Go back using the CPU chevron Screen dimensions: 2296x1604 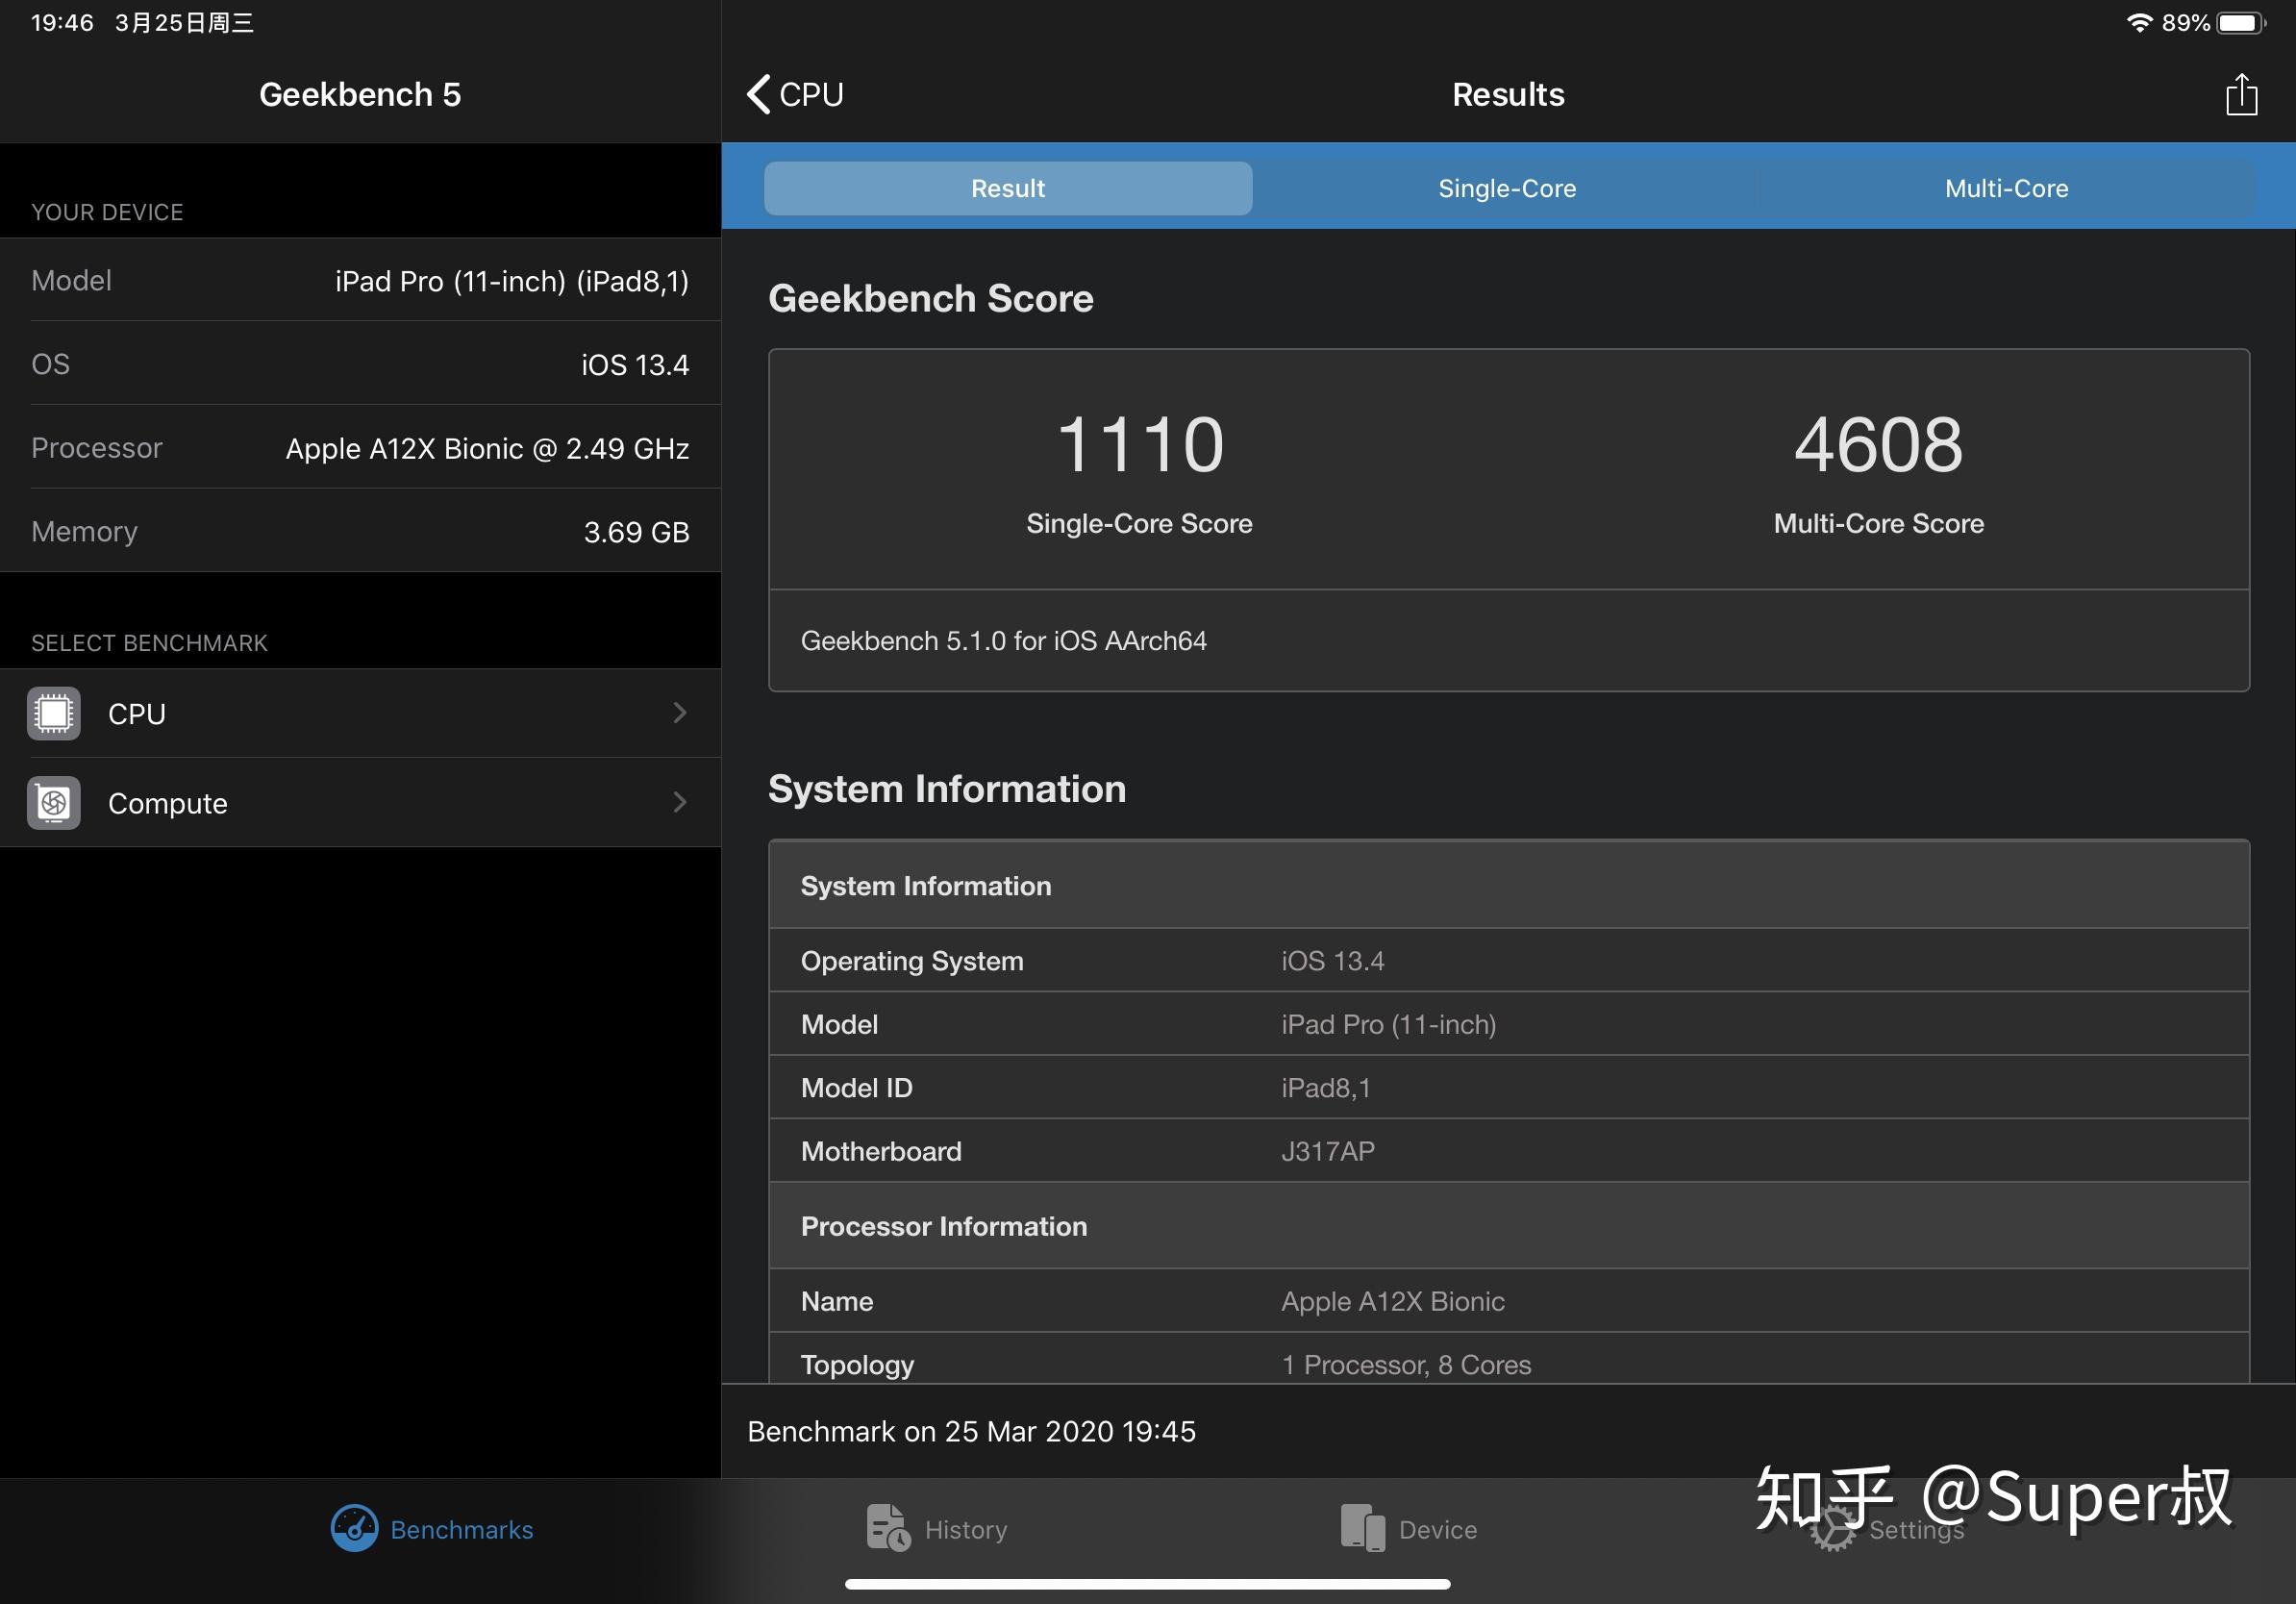(759, 94)
